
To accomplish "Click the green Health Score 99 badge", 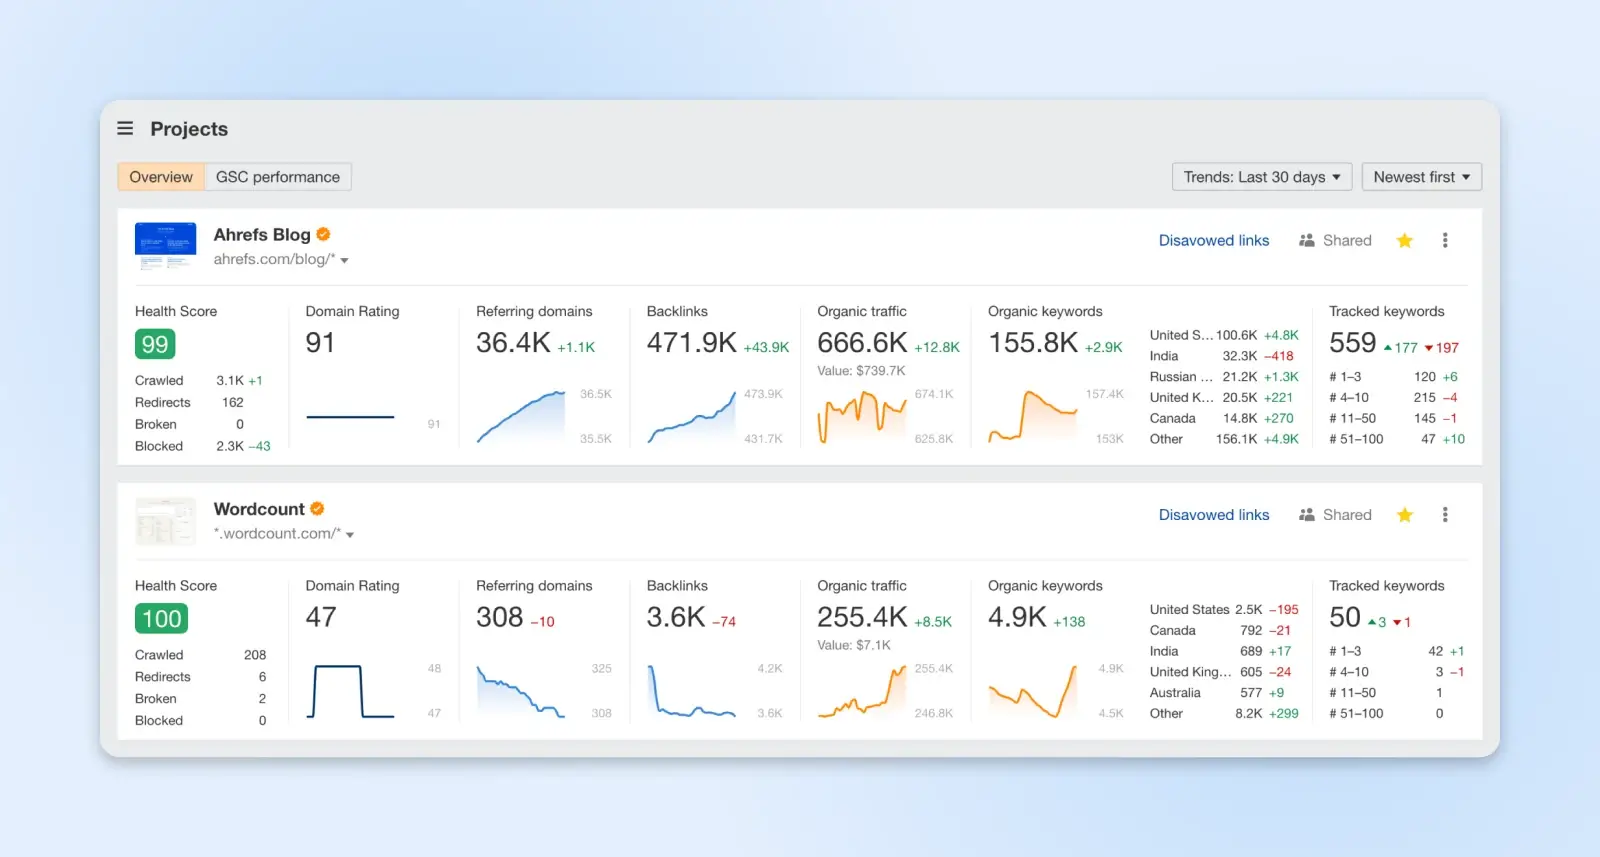I will click(155, 345).
